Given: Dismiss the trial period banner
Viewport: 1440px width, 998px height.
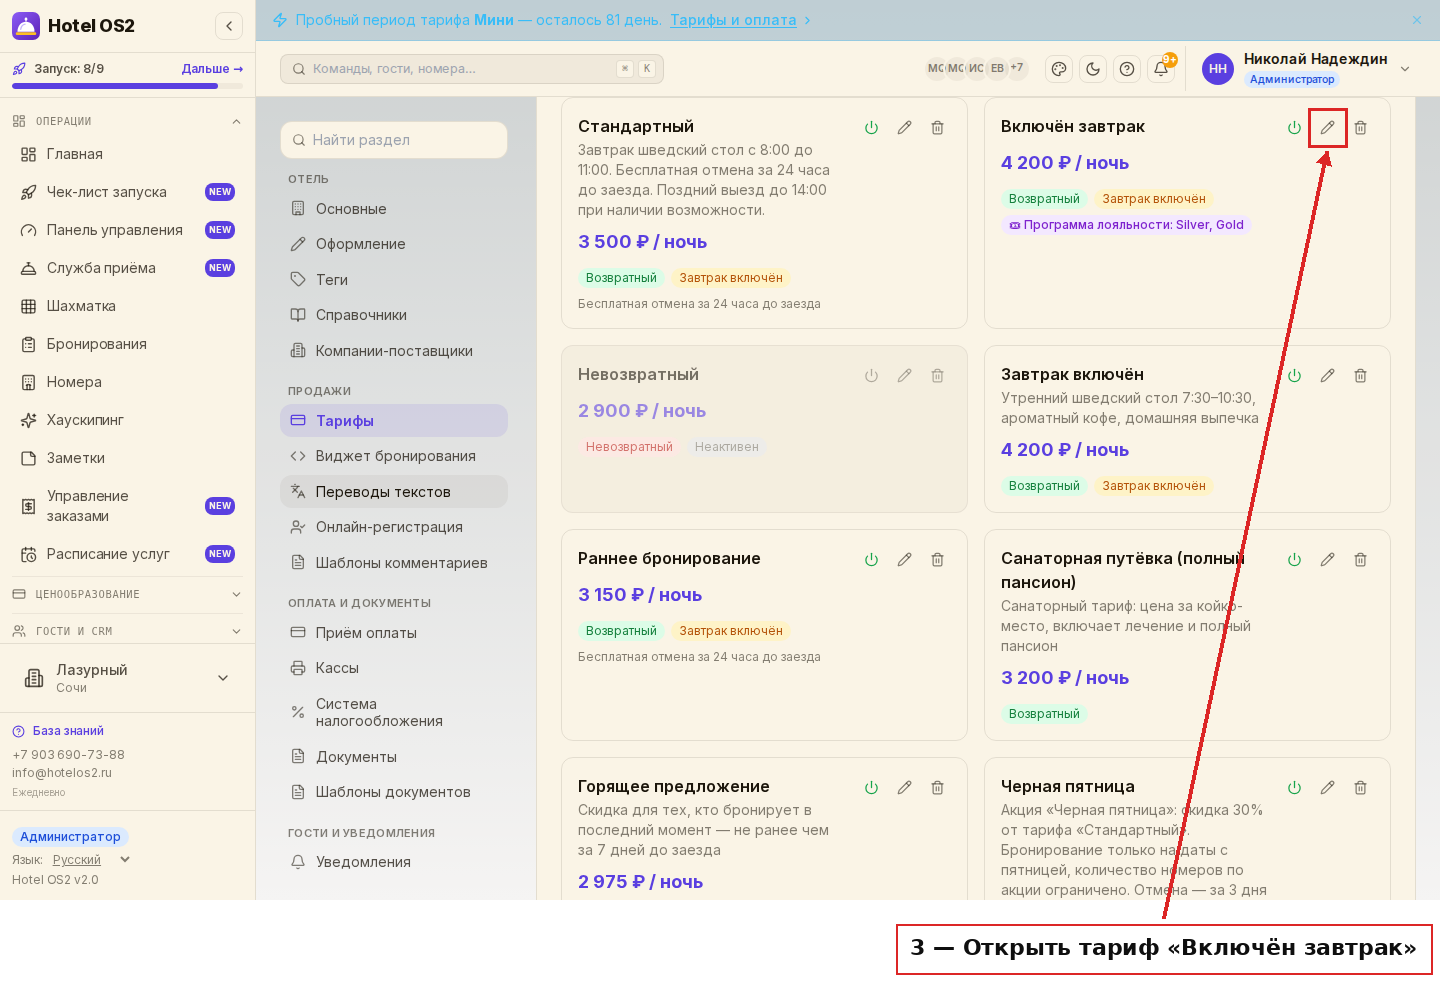Looking at the screenshot, I should (x=1416, y=20).
